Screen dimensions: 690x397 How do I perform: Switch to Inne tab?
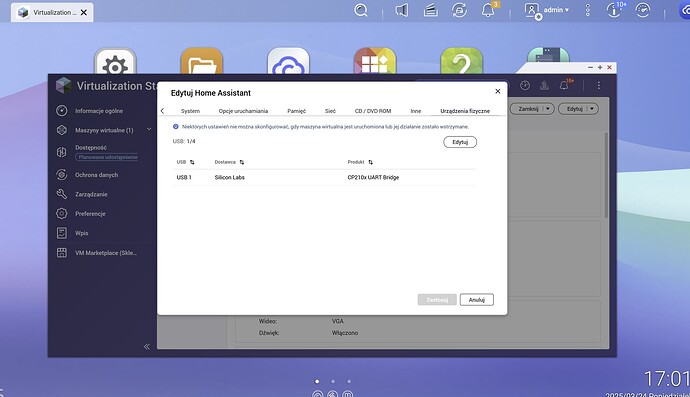coord(415,111)
